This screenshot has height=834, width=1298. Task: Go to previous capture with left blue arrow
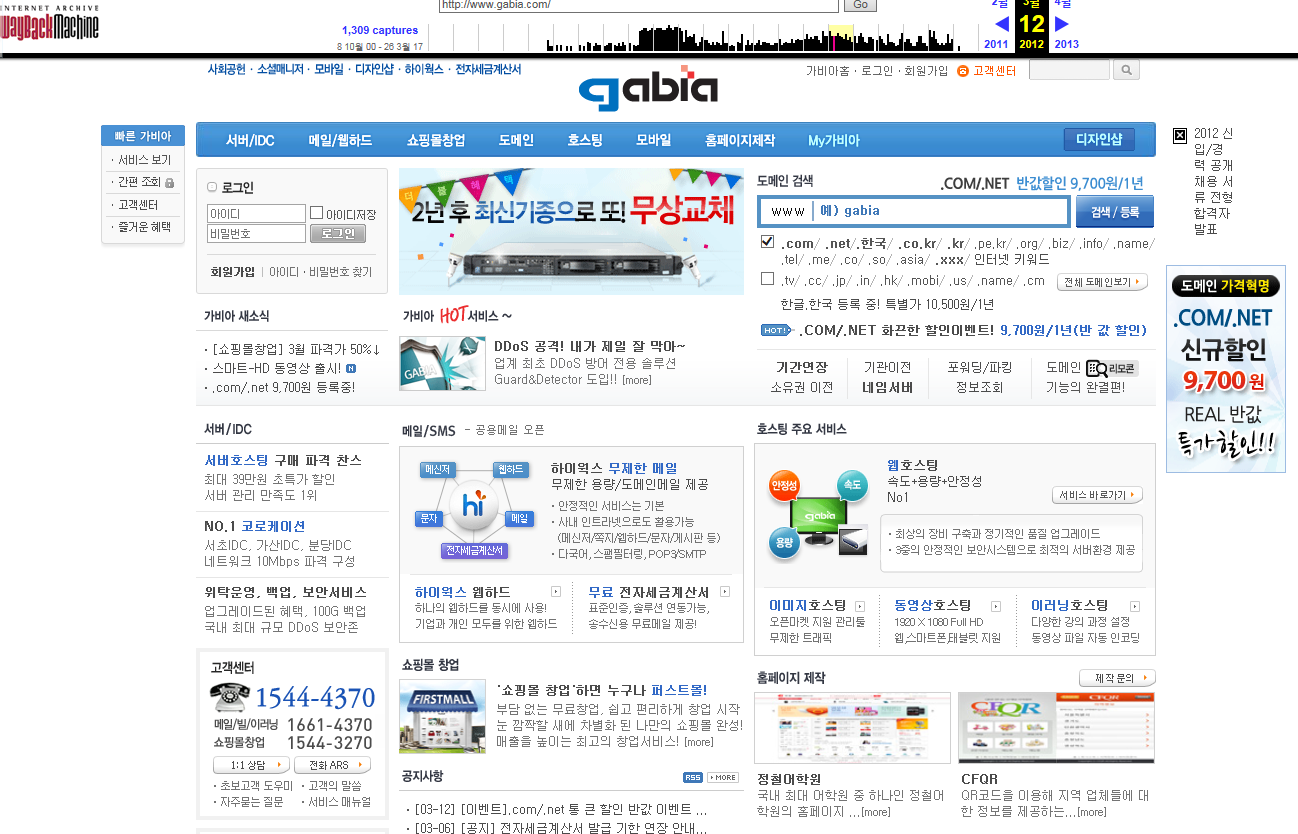pyautogui.click(x=1001, y=24)
